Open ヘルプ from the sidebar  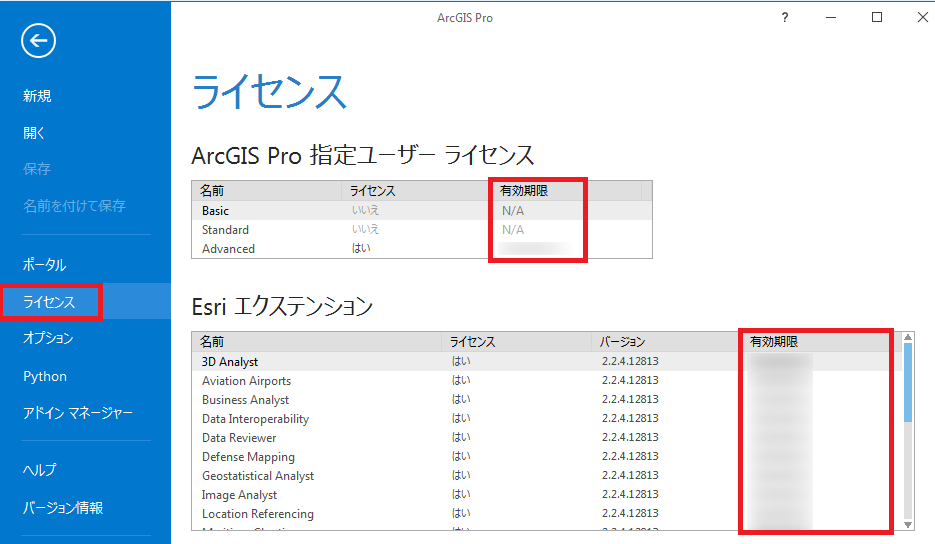[x=40, y=470]
